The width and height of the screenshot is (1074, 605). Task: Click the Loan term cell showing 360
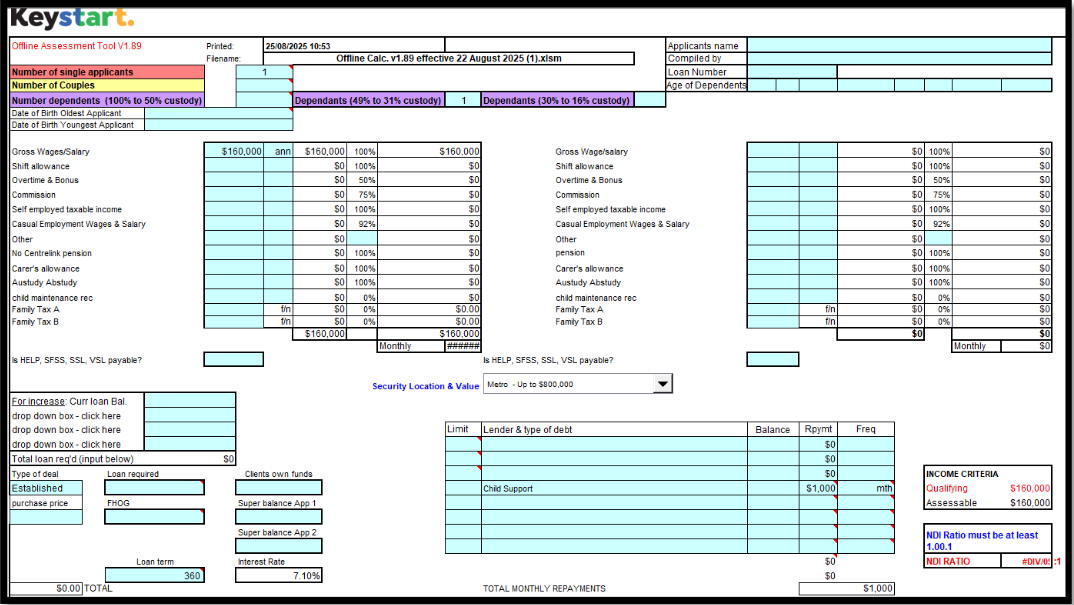[x=154, y=576]
